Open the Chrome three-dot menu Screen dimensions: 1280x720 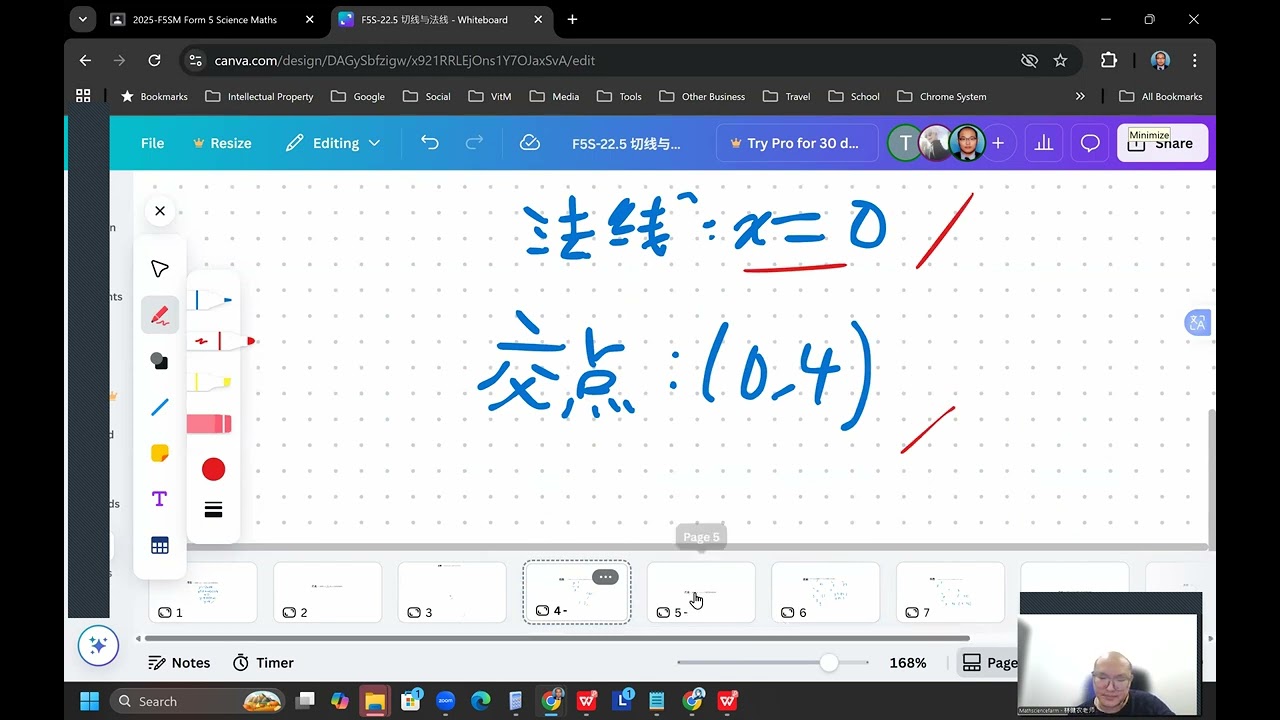[x=1194, y=60]
